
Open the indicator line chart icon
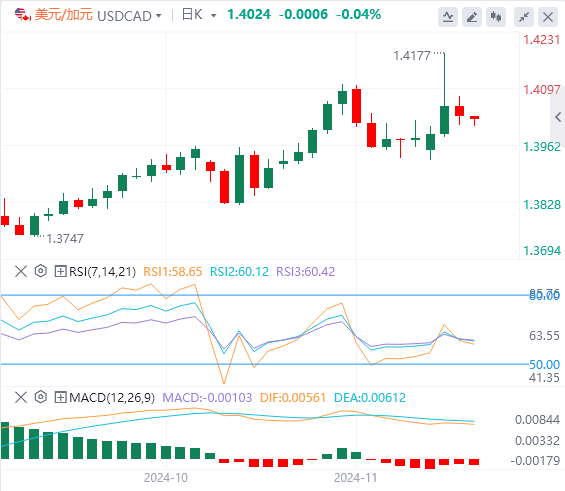pyautogui.click(x=448, y=17)
